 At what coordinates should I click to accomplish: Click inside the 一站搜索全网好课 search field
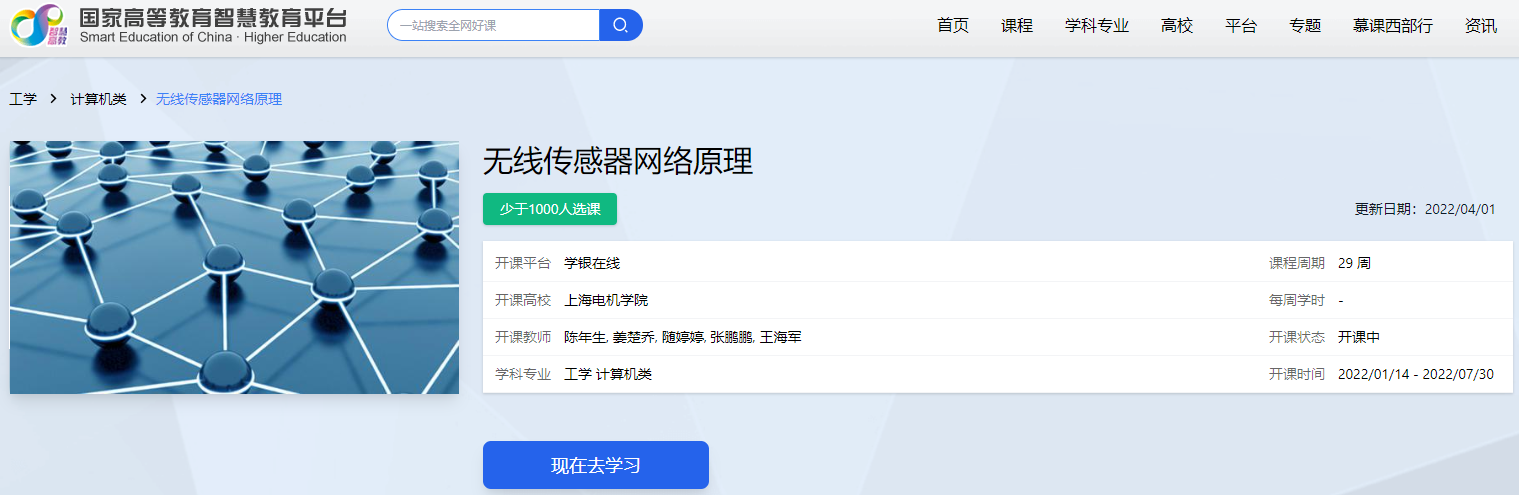pos(492,25)
